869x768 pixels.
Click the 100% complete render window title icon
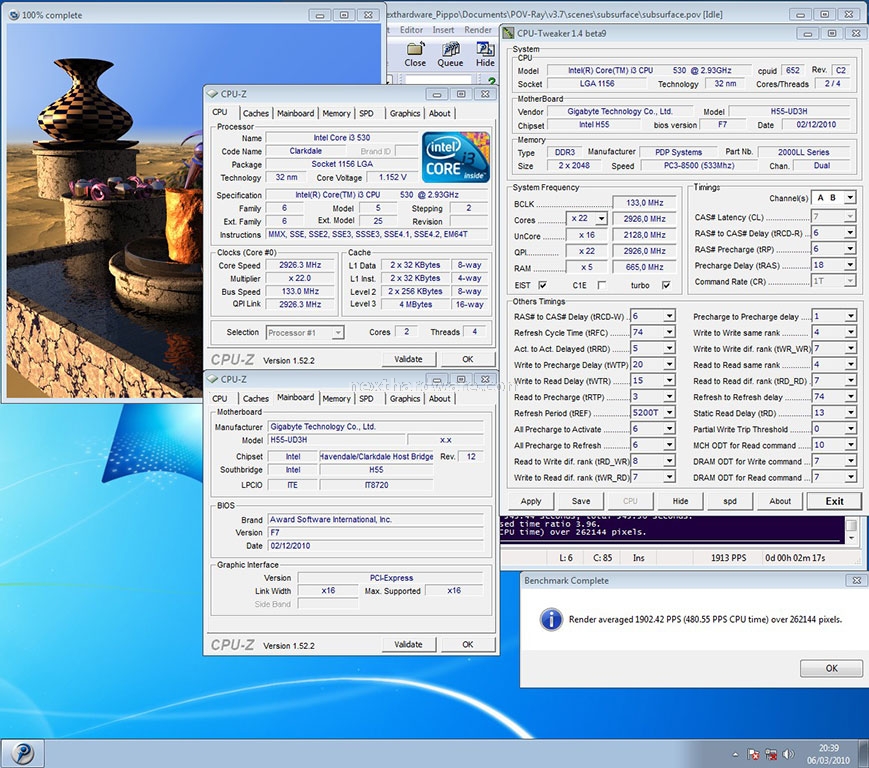[14, 15]
